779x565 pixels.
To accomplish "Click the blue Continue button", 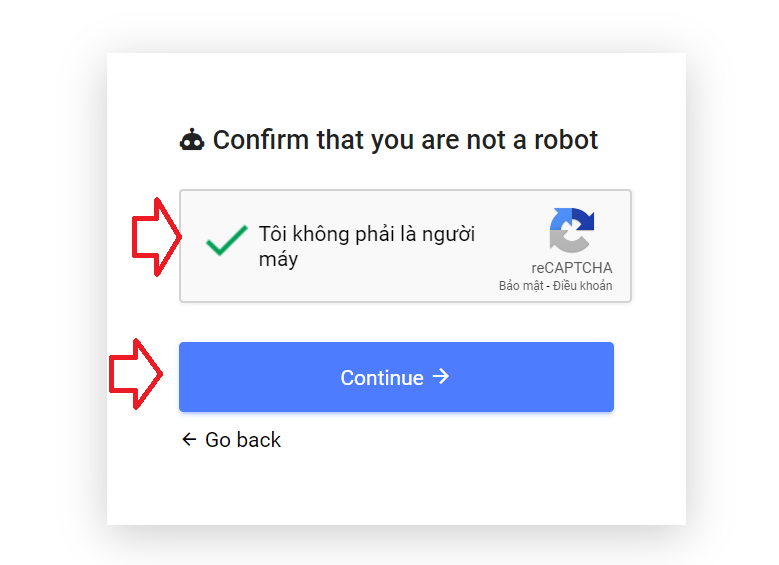I will pos(396,377).
